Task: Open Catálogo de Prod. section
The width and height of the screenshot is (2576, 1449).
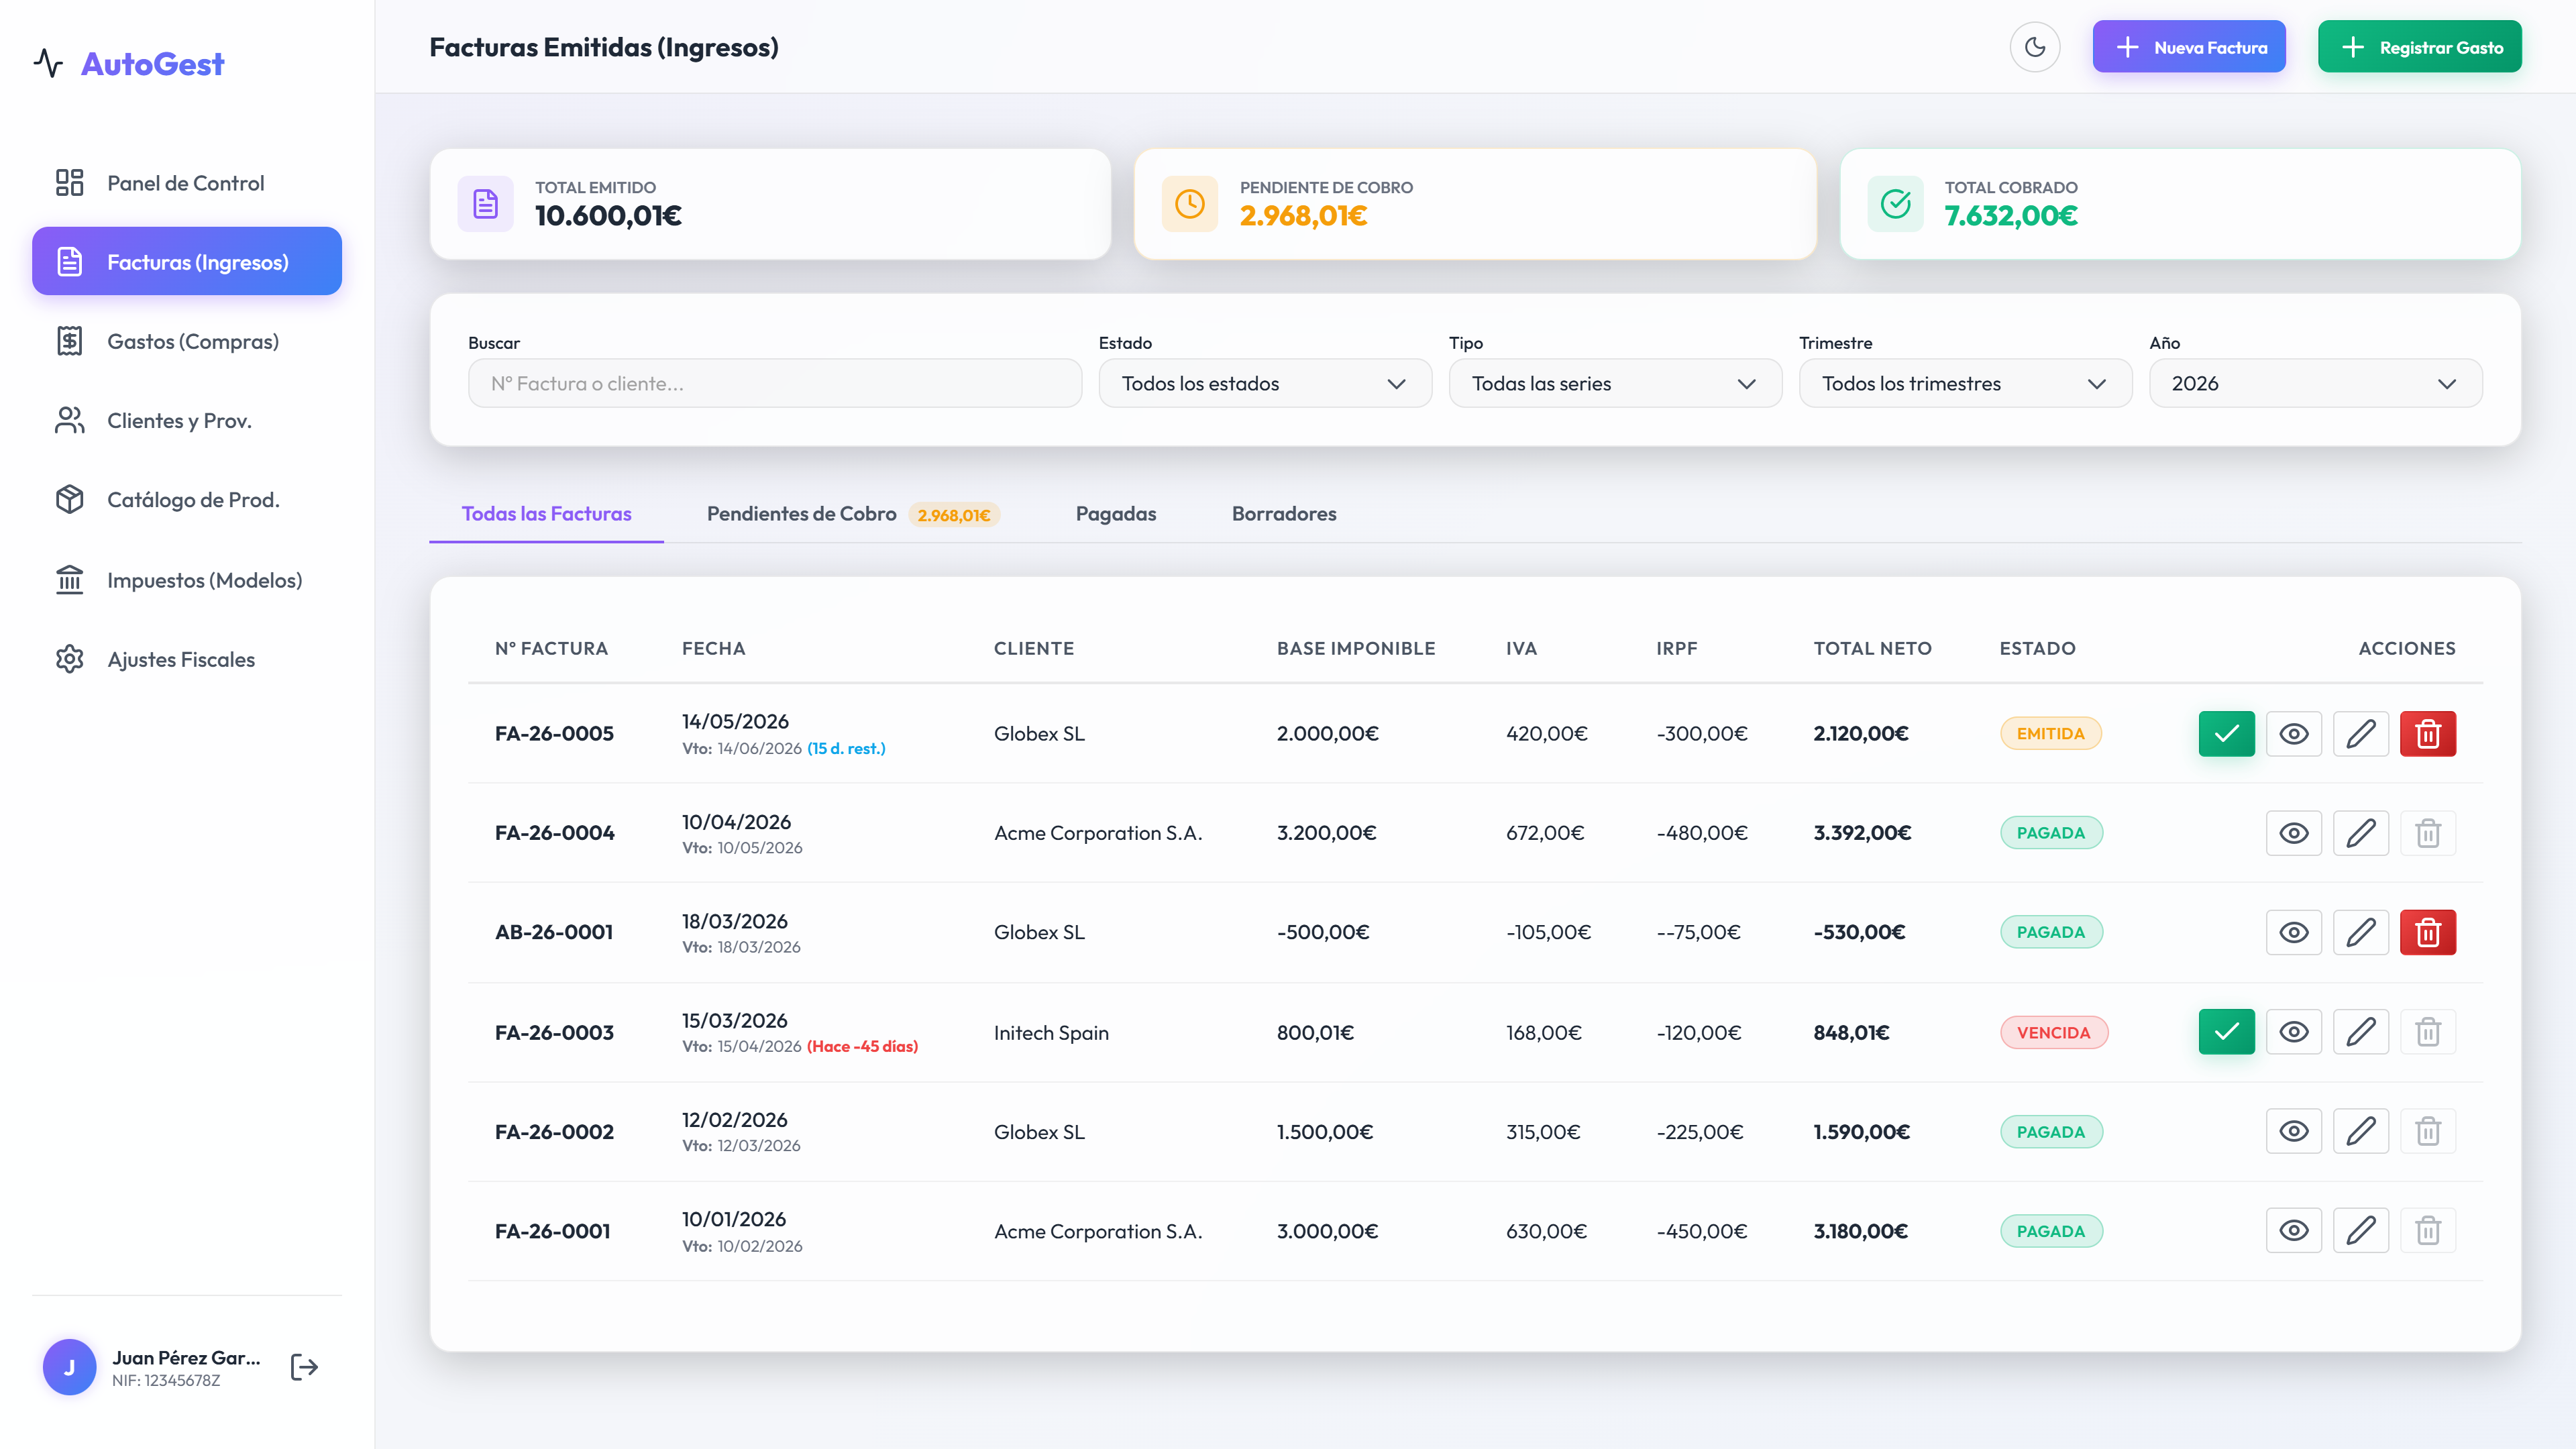Action: pyautogui.click(x=187, y=500)
